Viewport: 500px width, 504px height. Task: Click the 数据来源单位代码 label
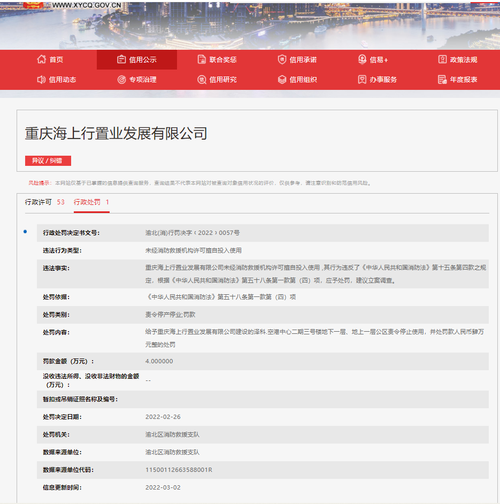click(x=68, y=470)
